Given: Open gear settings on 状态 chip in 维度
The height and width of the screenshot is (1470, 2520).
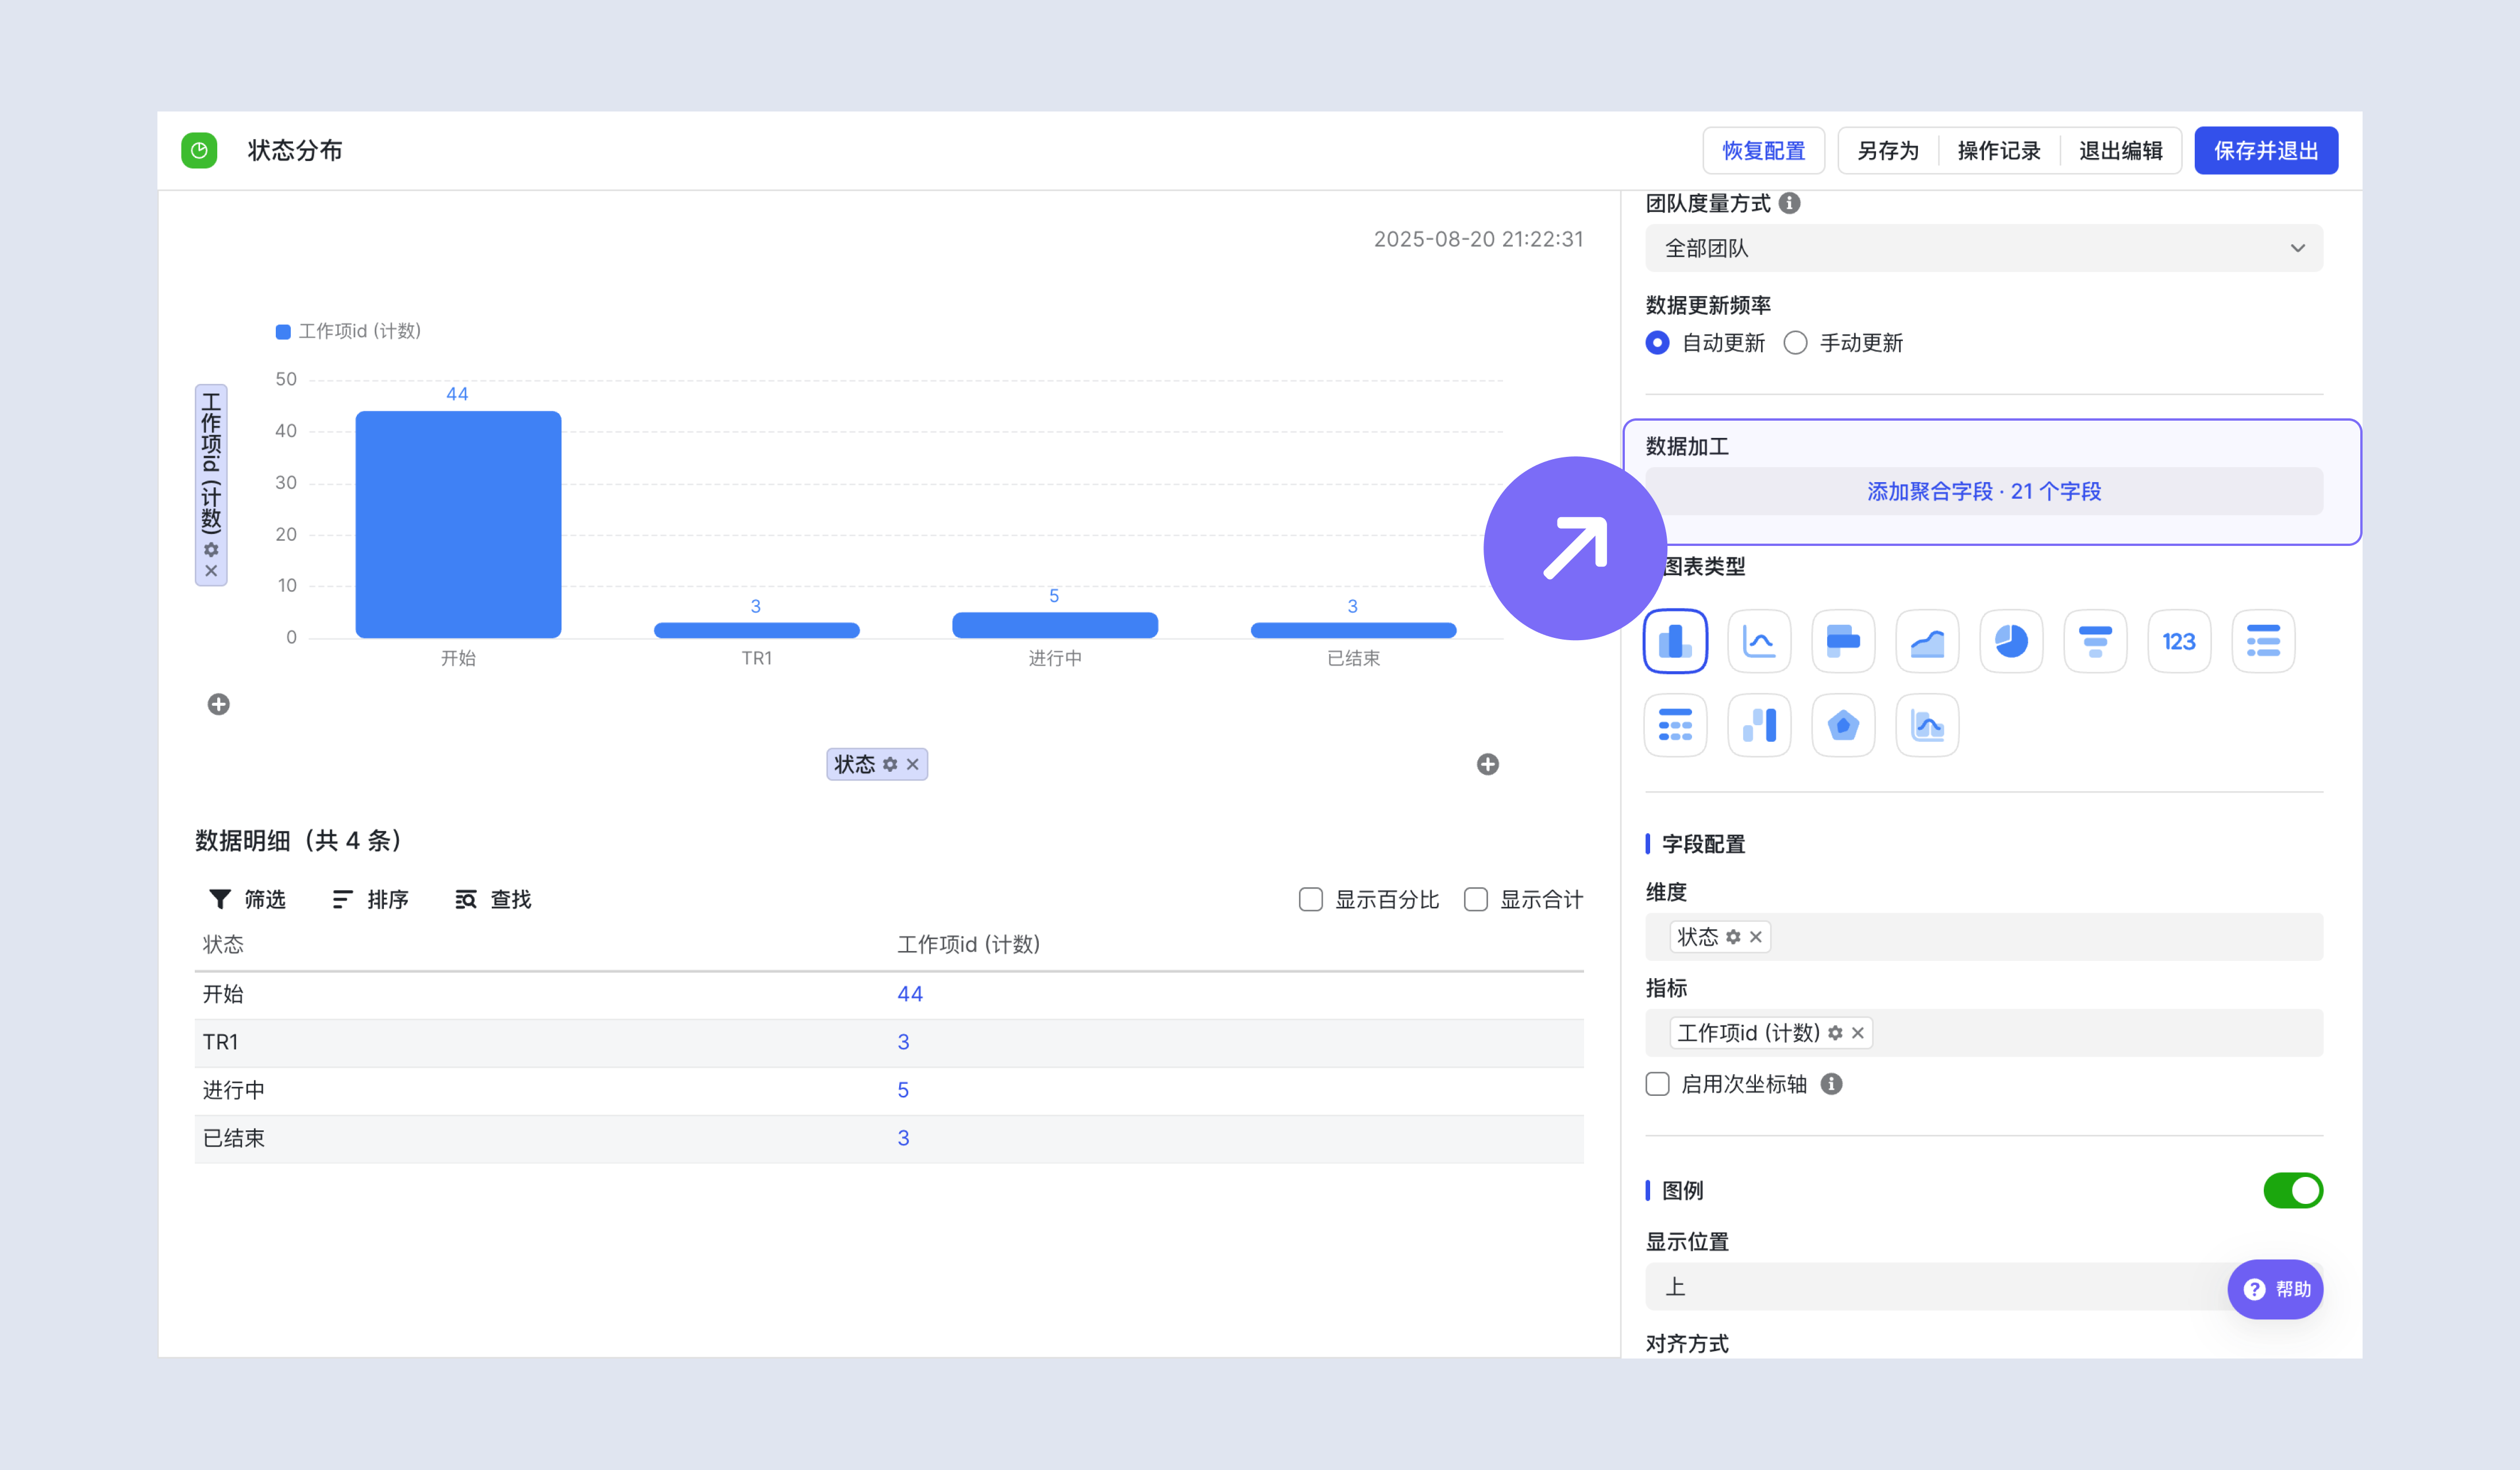Looking at the screenshot, I should pos(1733,937).
